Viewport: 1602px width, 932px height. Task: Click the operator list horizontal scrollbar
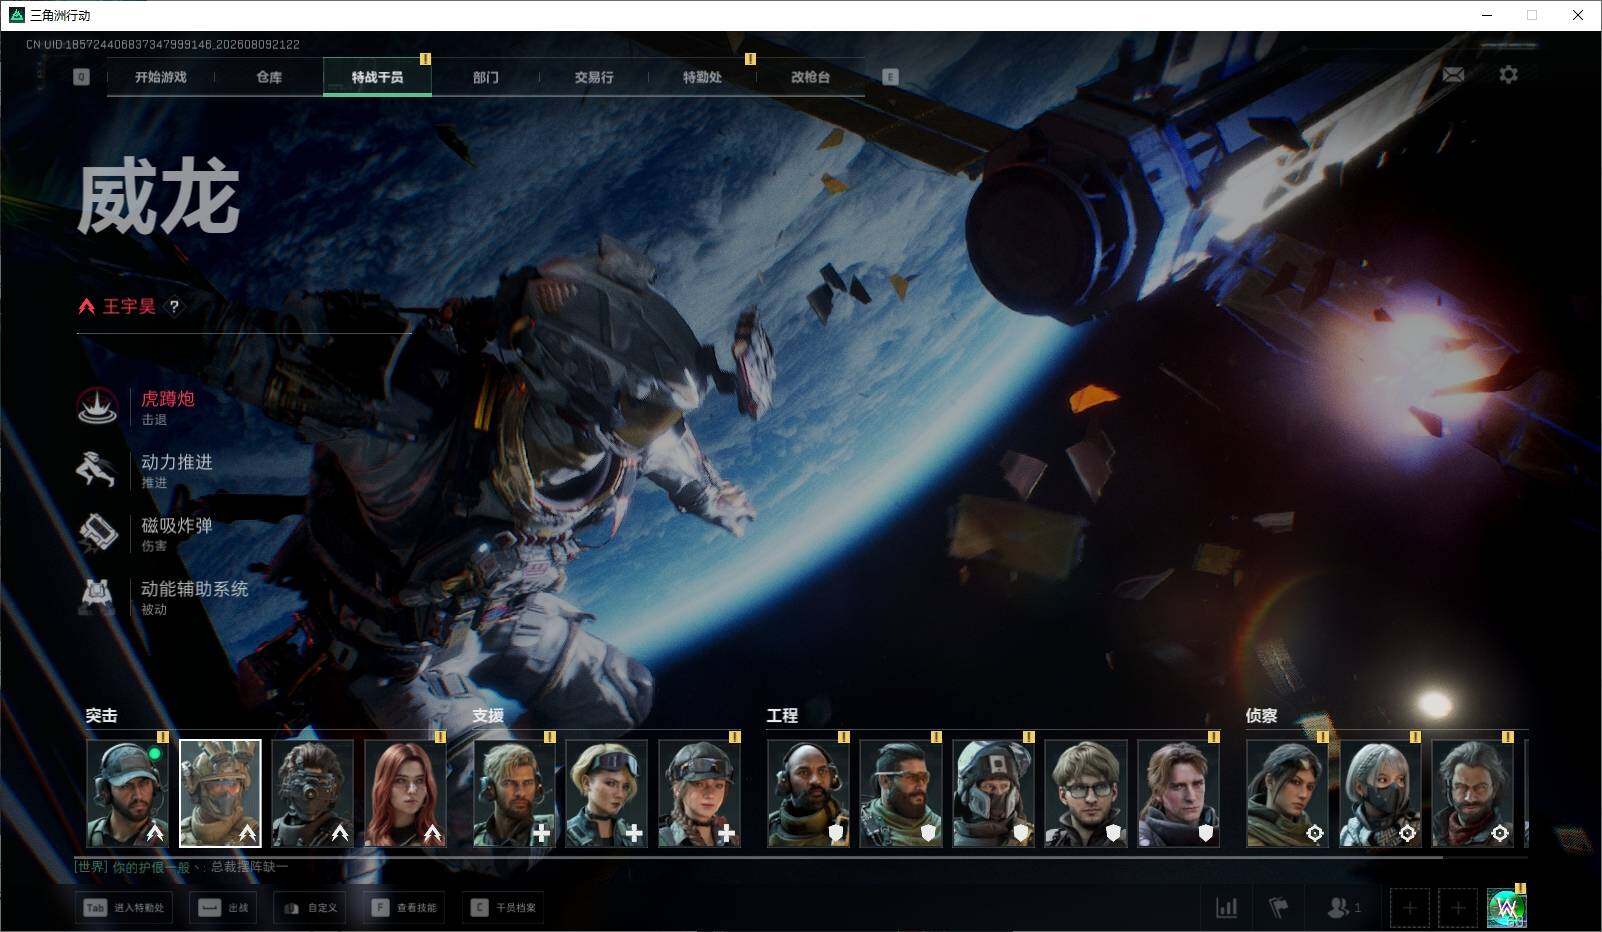[759, 857]
